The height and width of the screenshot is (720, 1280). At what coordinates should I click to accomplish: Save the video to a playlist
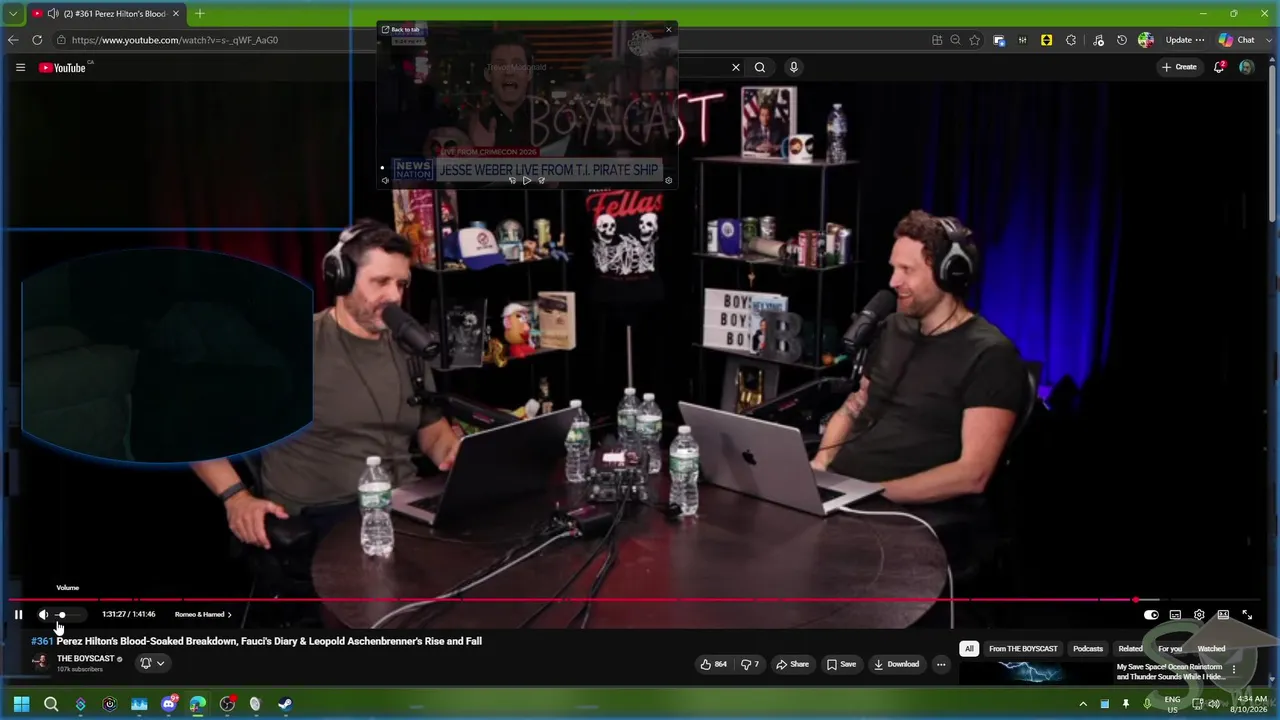[x=841, y=664]
